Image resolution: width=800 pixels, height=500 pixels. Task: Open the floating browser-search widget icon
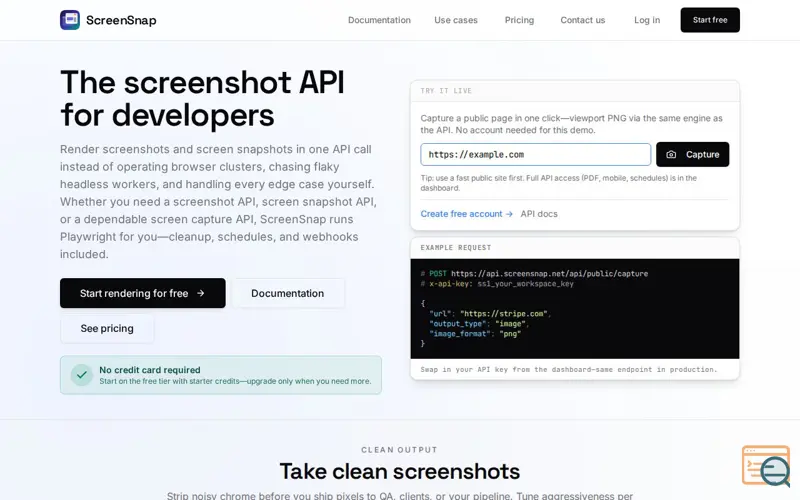tap(766, 466)
